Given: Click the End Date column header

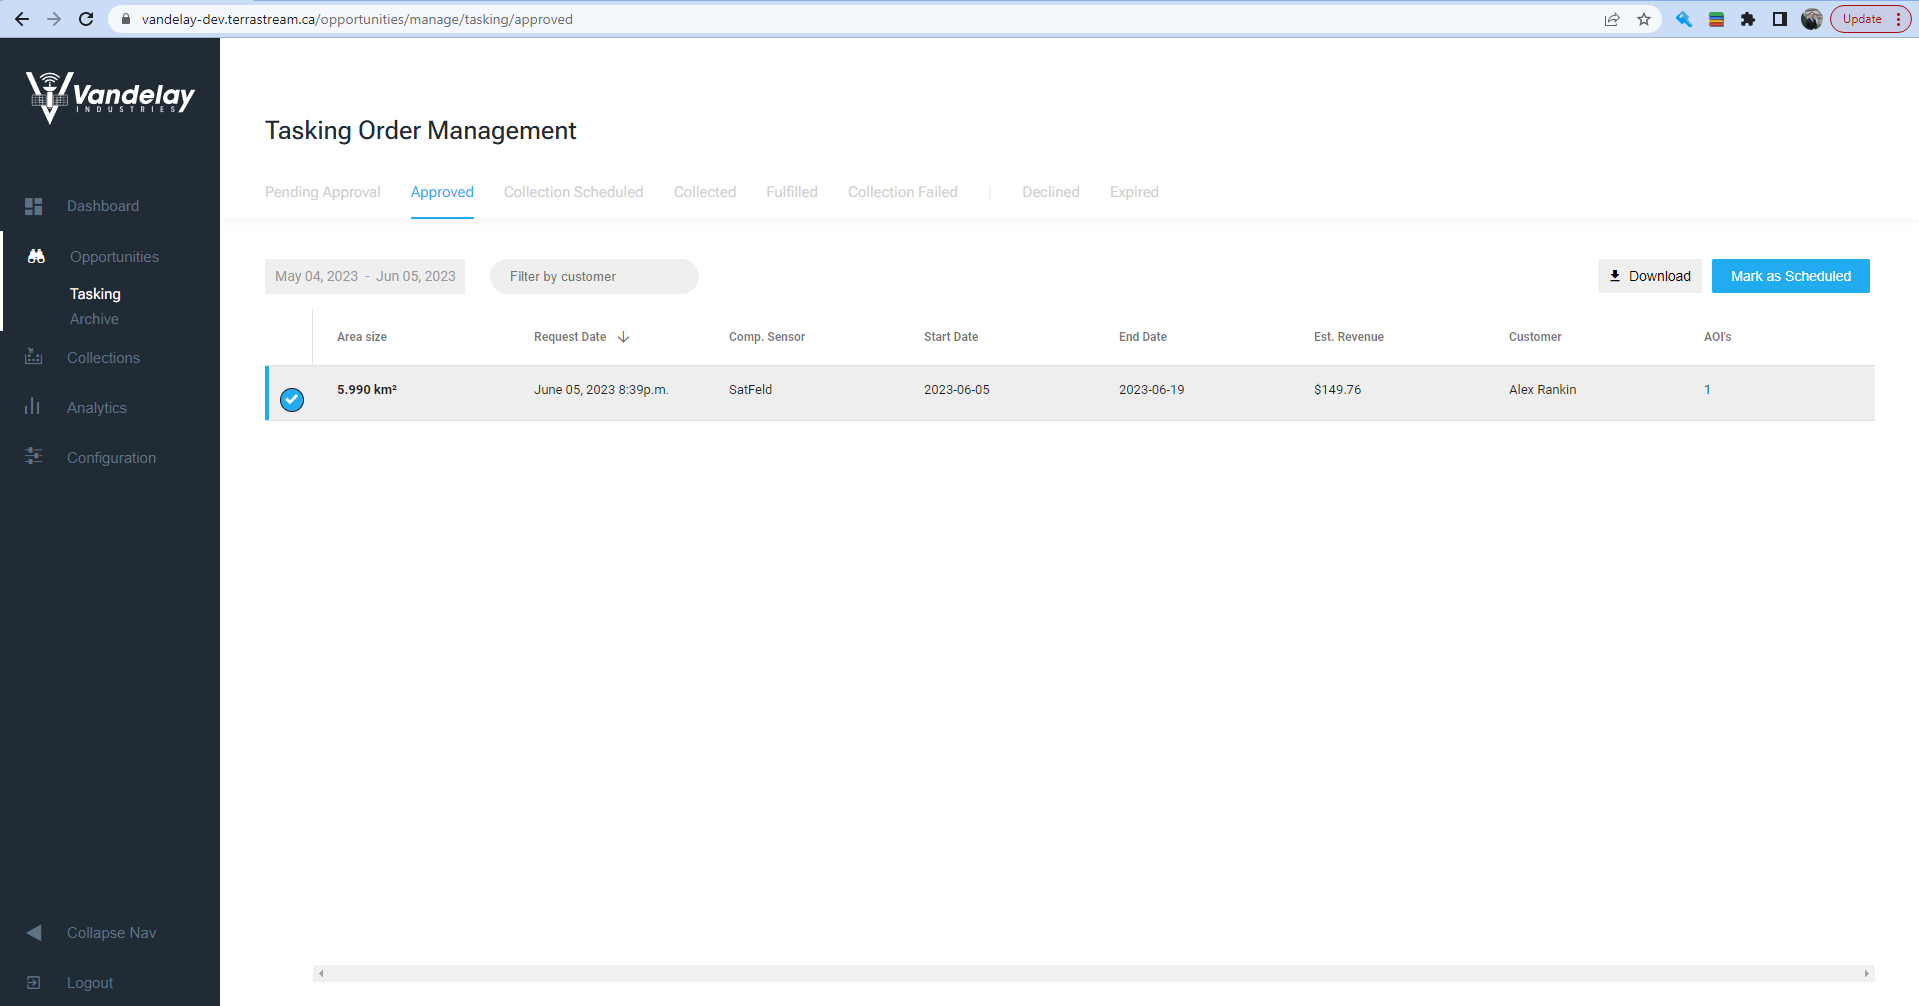Looking at the screenshot, I should pos(1143,337).
